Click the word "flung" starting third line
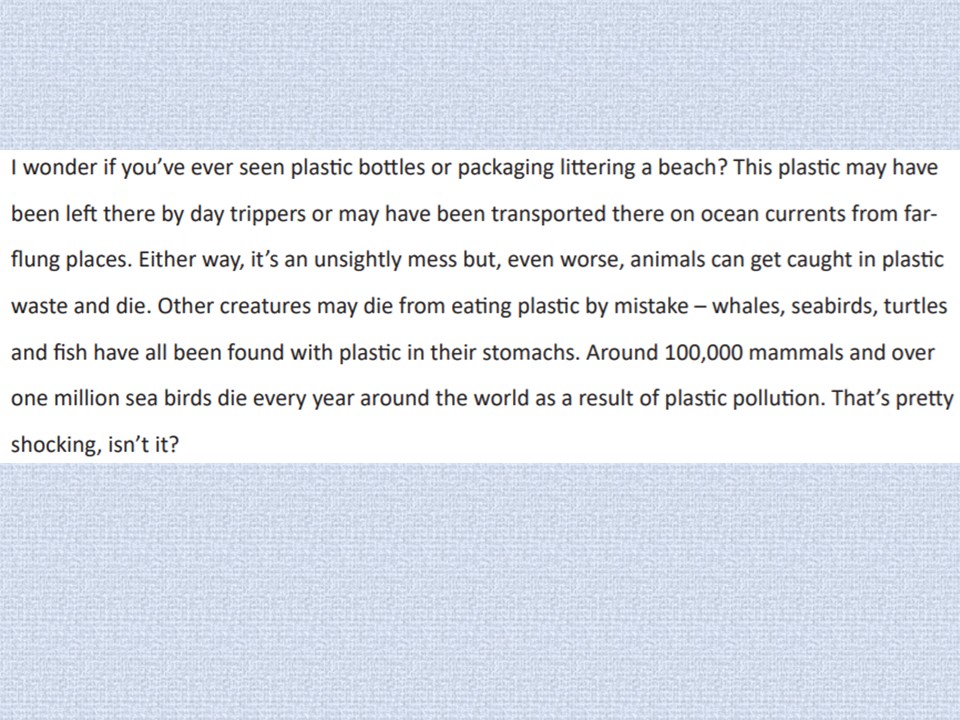The width and height of the screenshot is (960, 720). point(35,260)
